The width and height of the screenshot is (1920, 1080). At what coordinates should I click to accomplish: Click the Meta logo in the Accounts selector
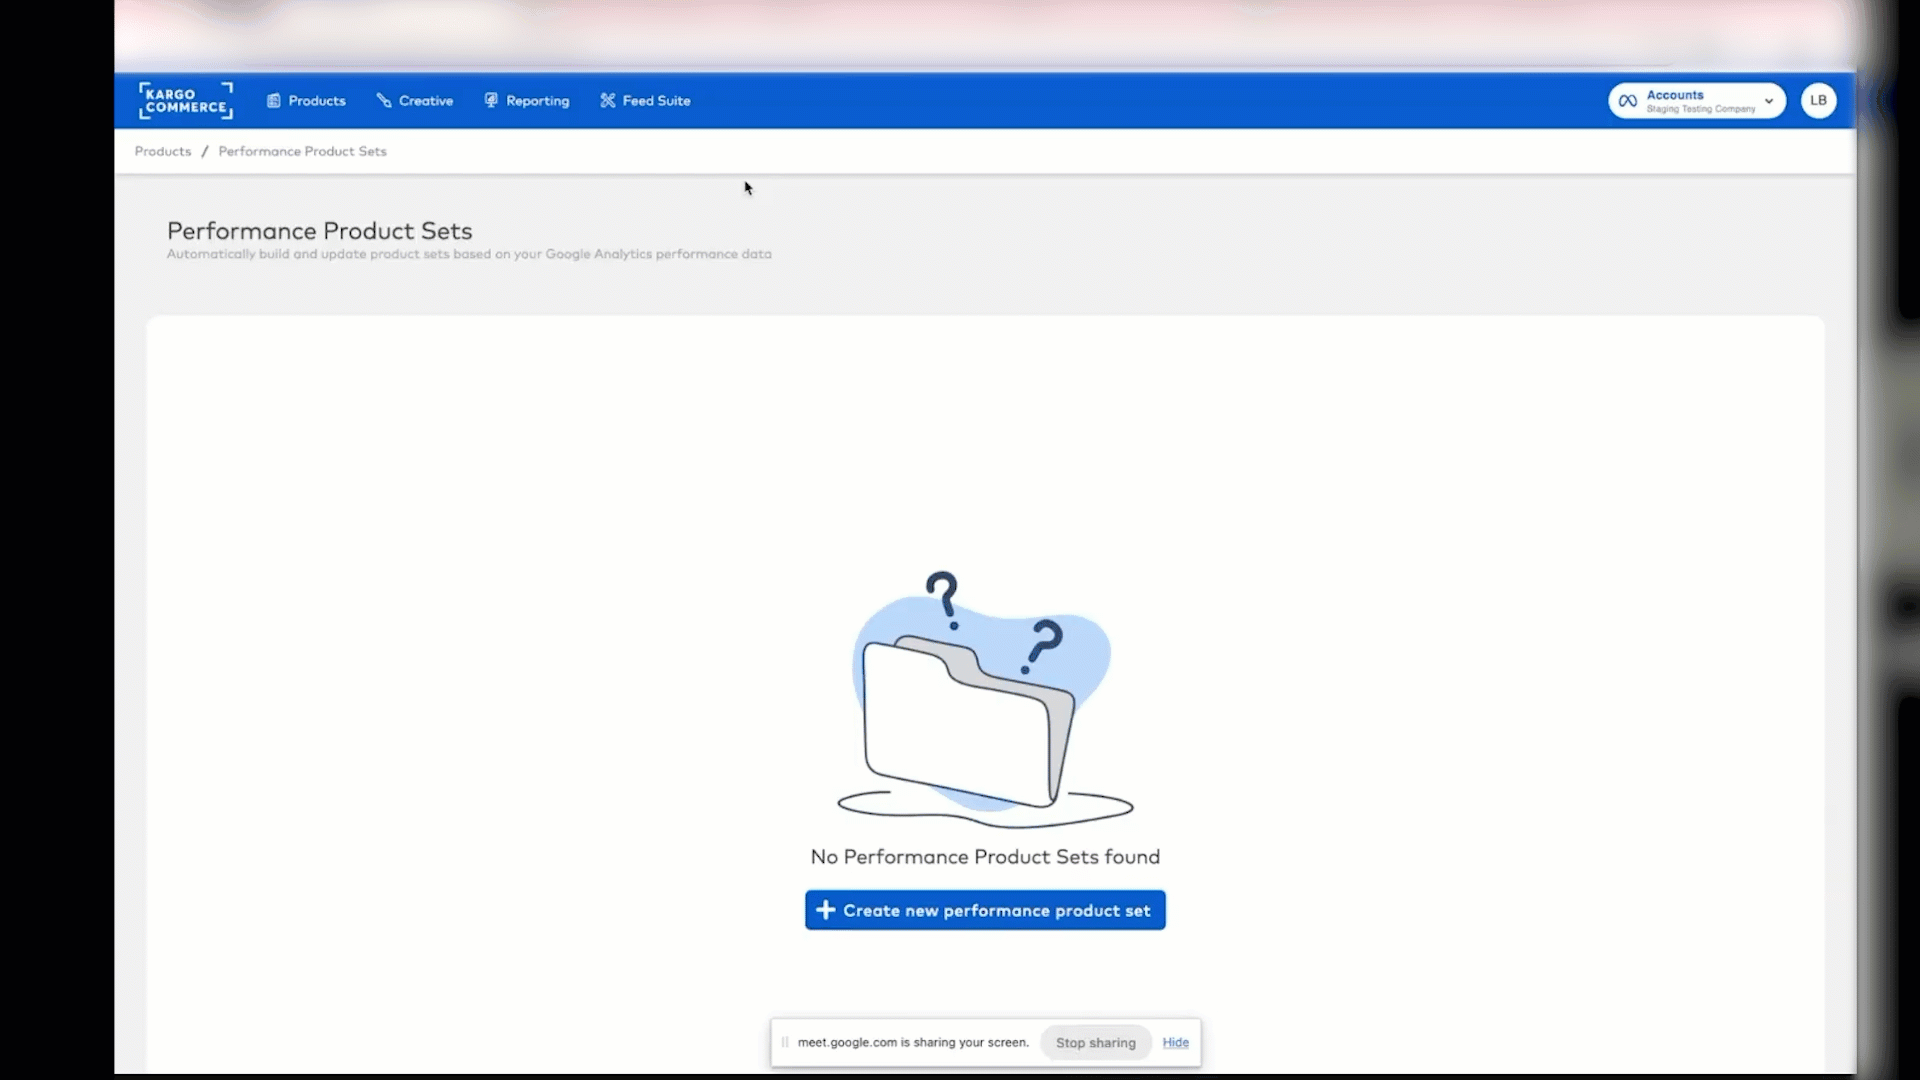pyautogui.click(x=1628, y=100)
